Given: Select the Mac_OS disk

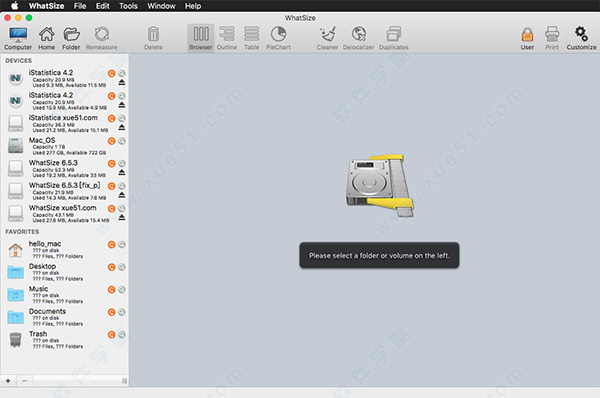Looking at the screenshot, I should [64, 146].
